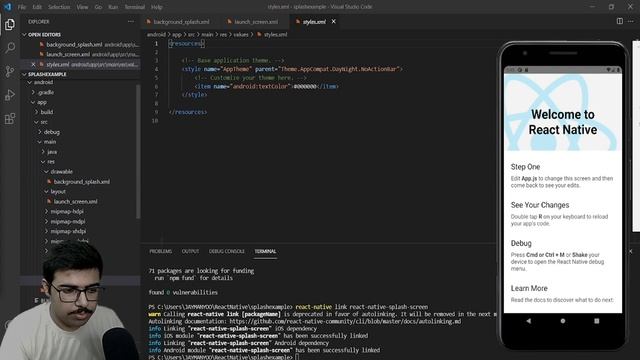Open background_splash.xml under drawable folder

pos(82,182)
